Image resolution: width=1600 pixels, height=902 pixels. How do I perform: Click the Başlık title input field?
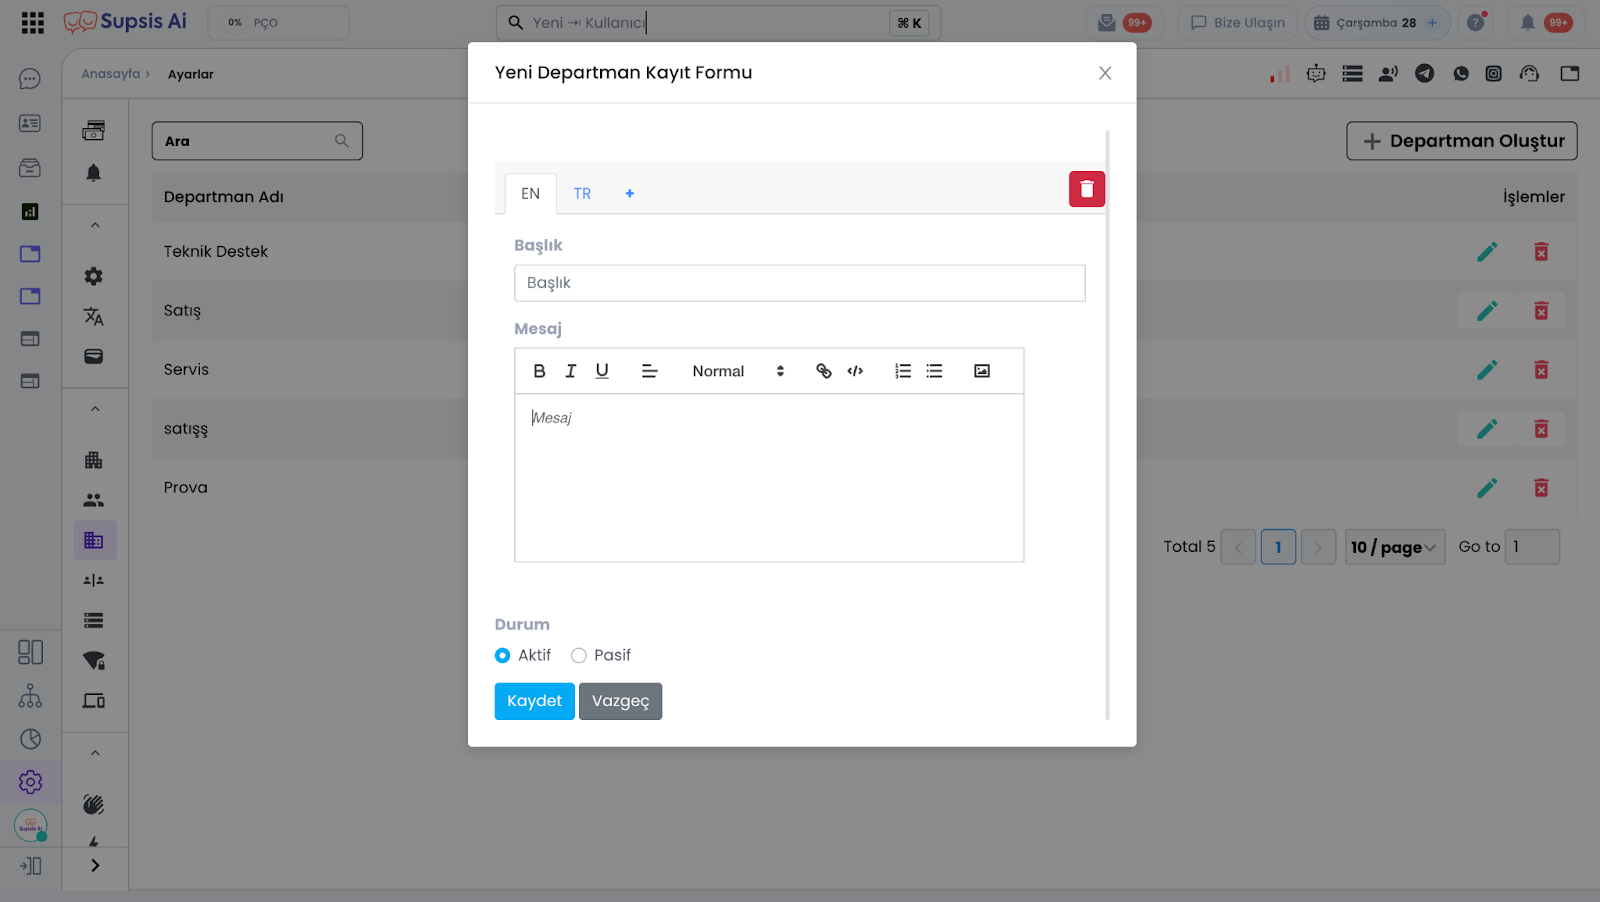pyautogui.click(x=799, y=283)
